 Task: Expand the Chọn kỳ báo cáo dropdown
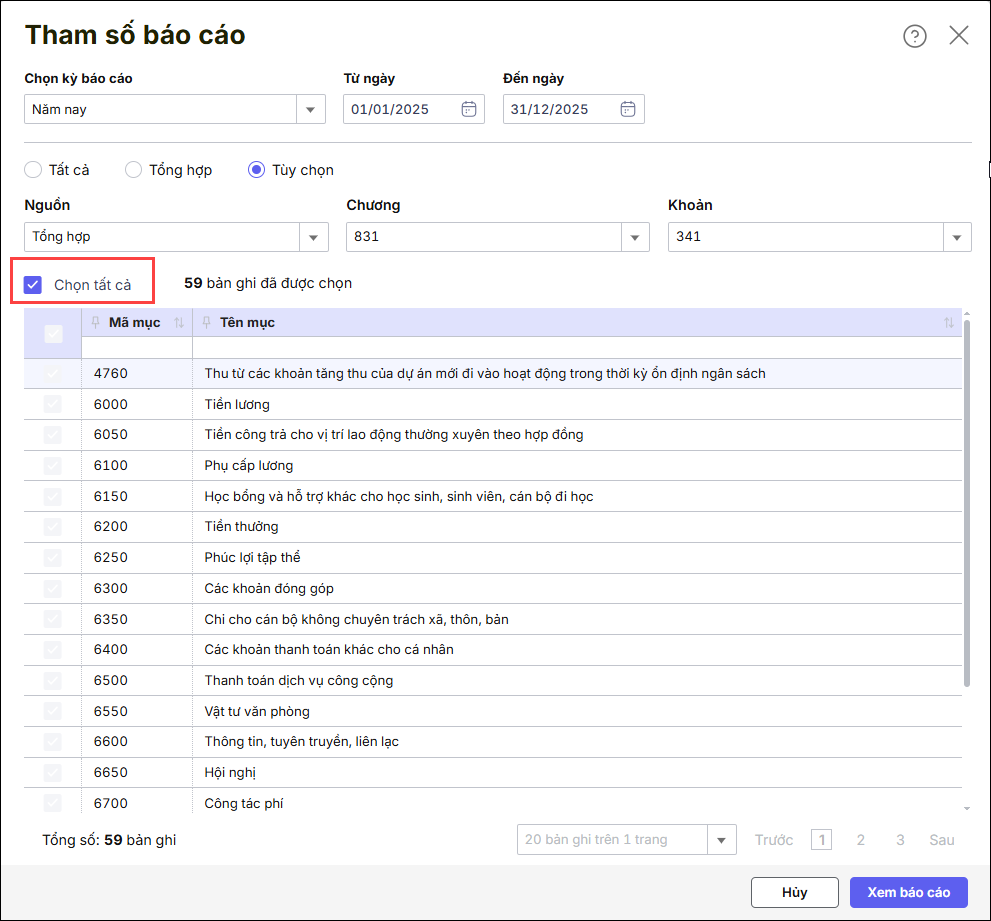pyautogui.click(x=310, y=109)
